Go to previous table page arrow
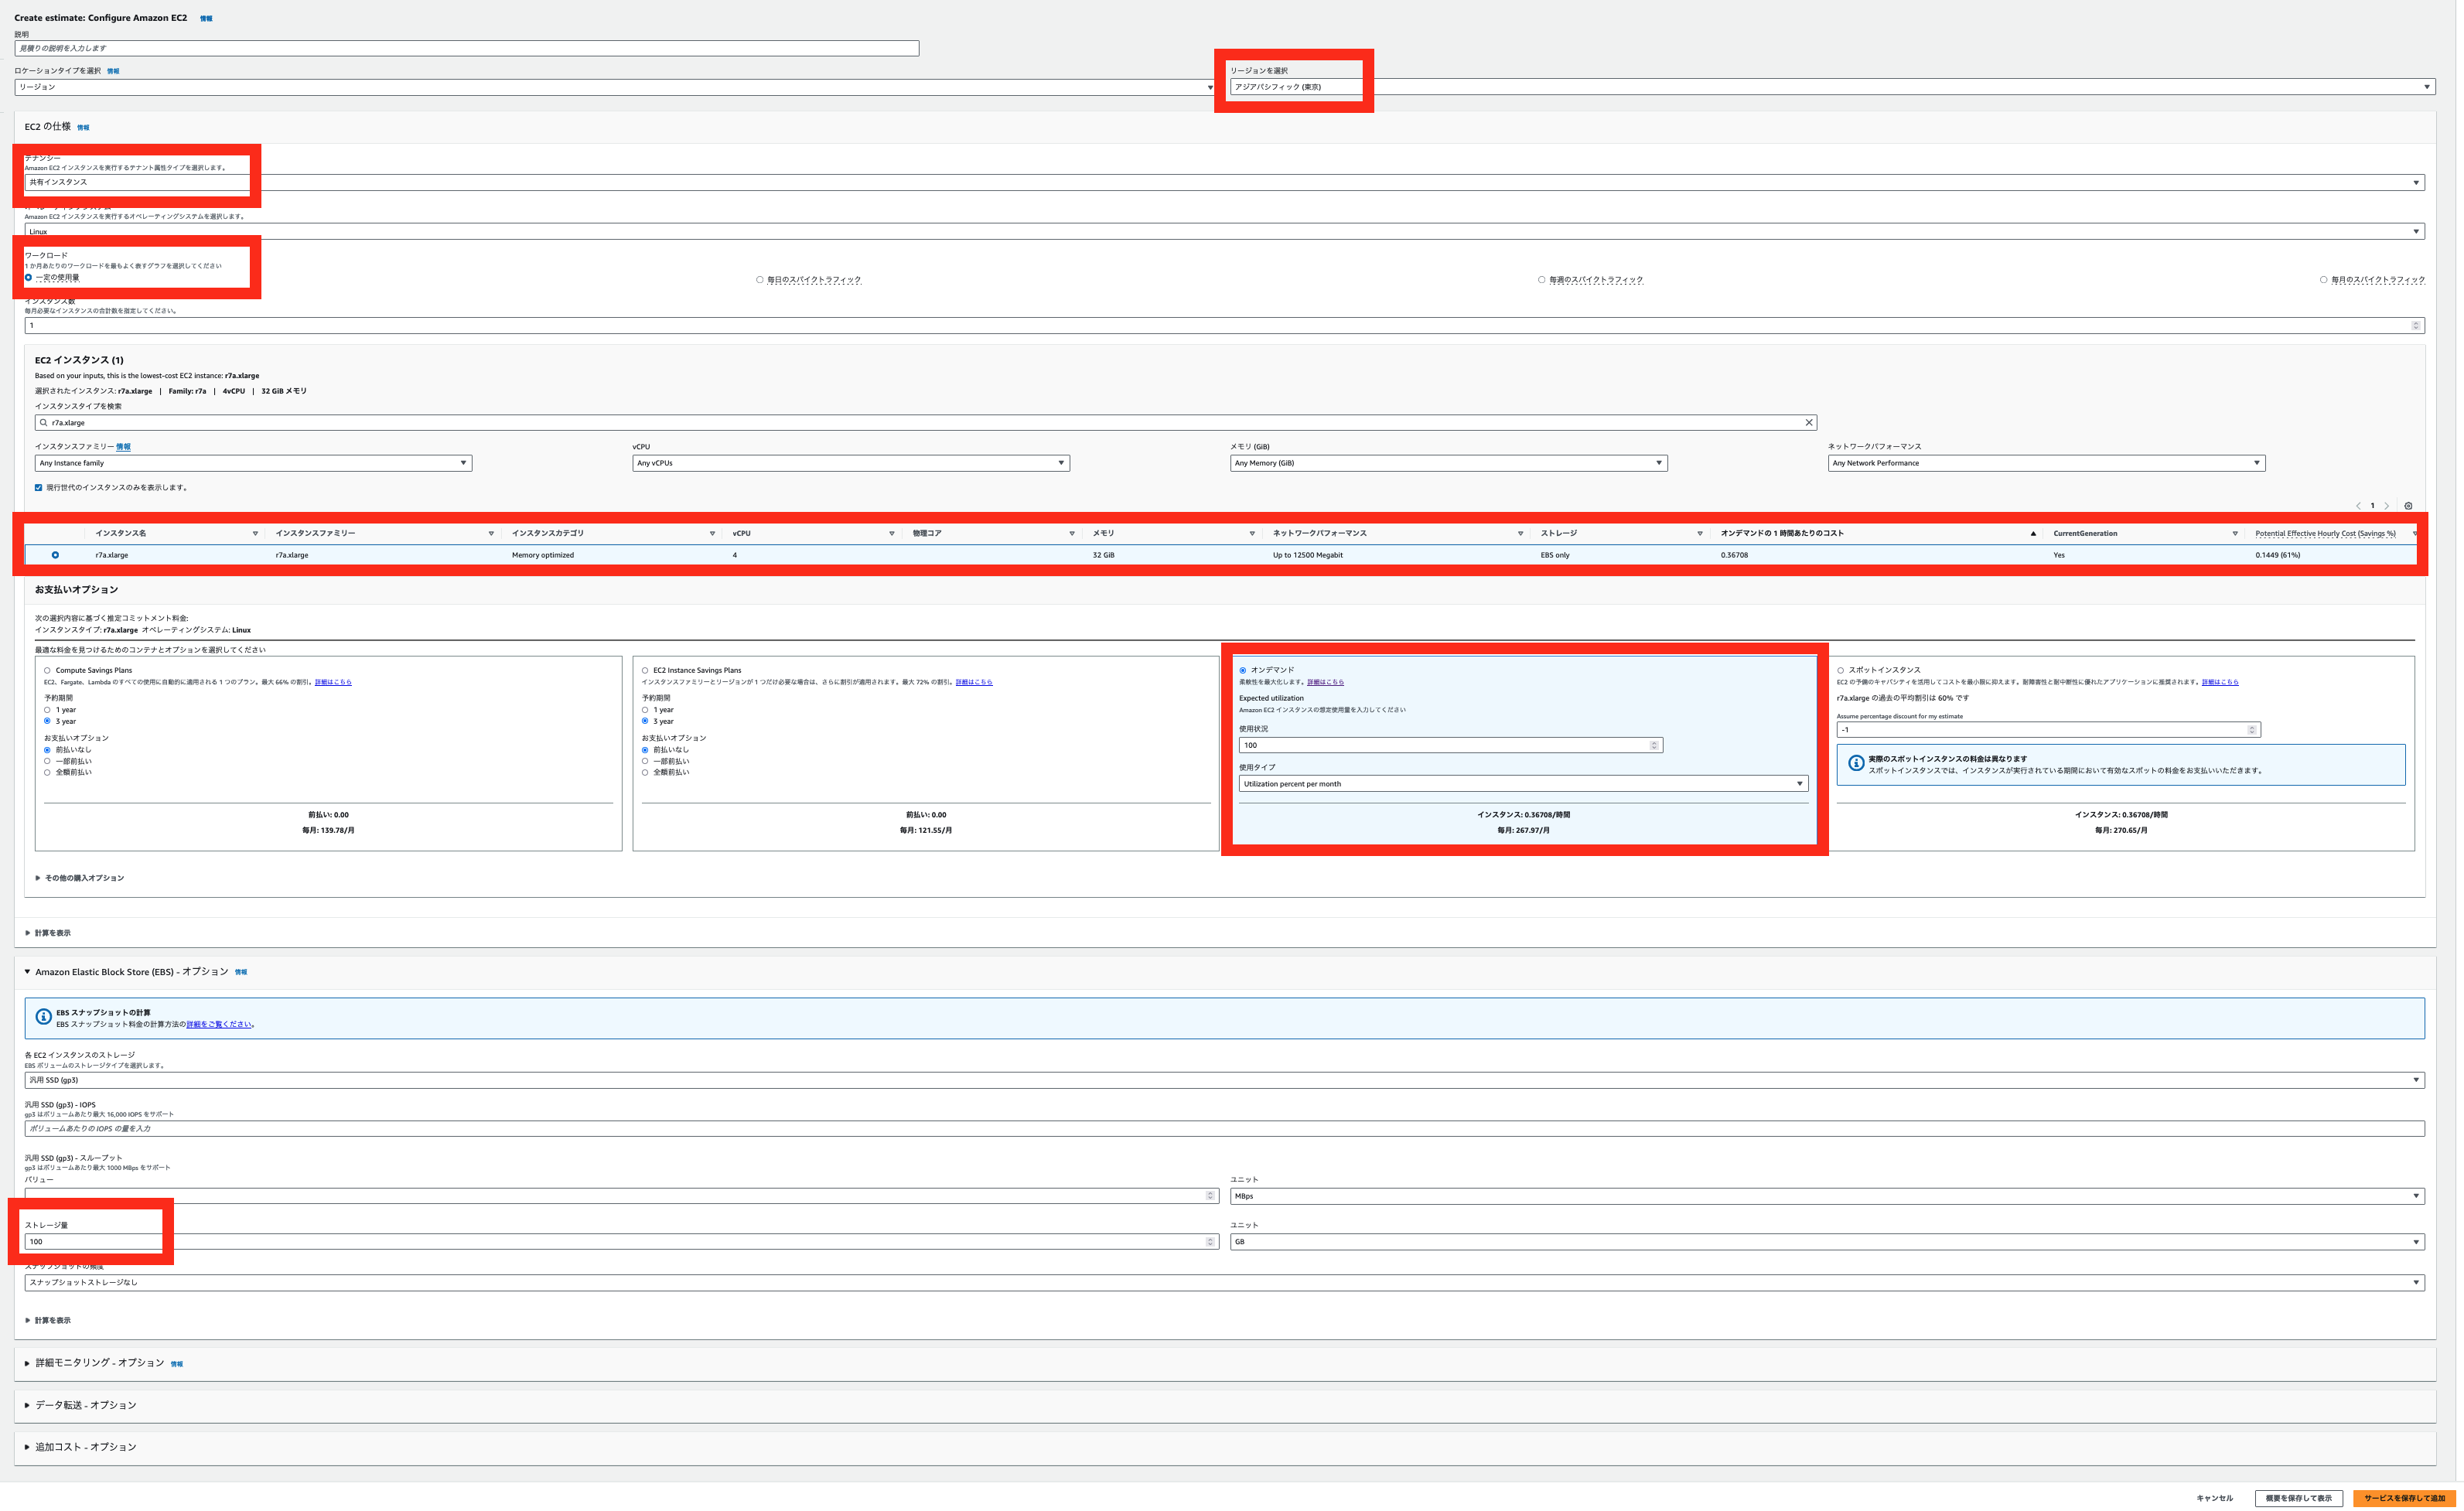The width and height of the screenshot is (2464, 1511). point(2358,506)
